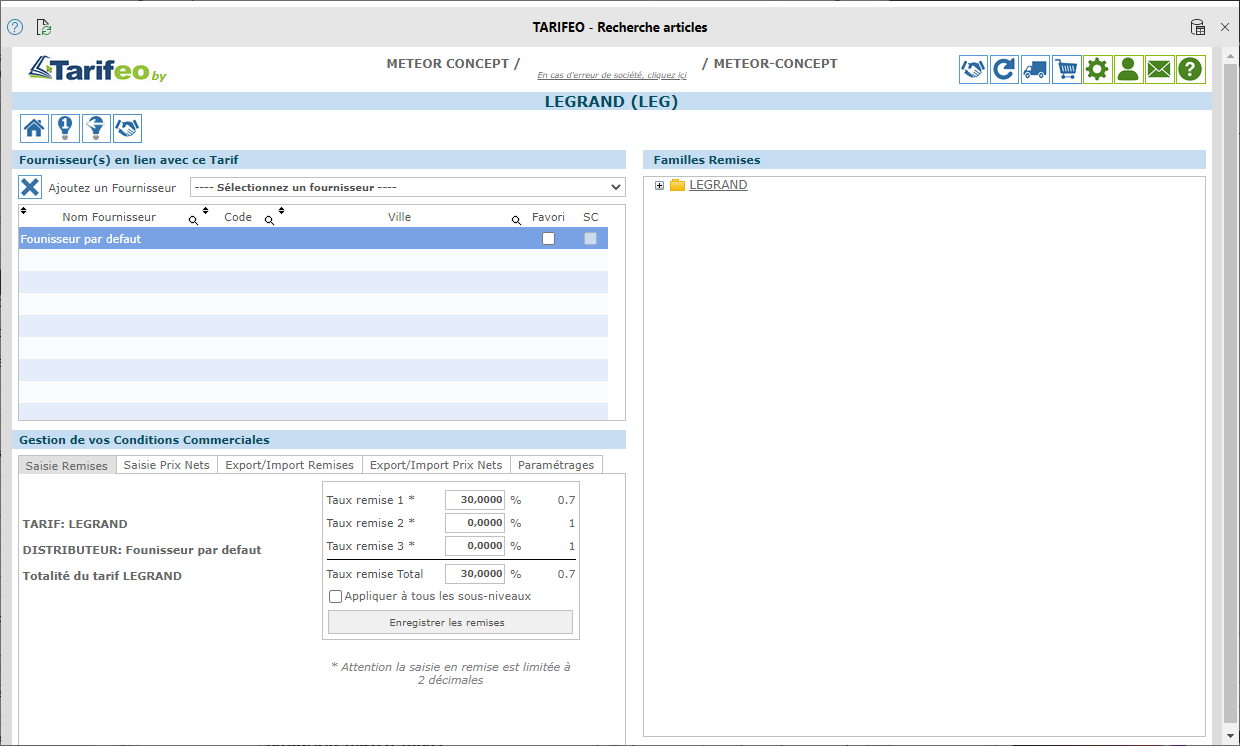Open the Export/Import Prix Nets tab
Image resolution: width=1240 pixels, height=746 pixels.
(x=436, y=465)
